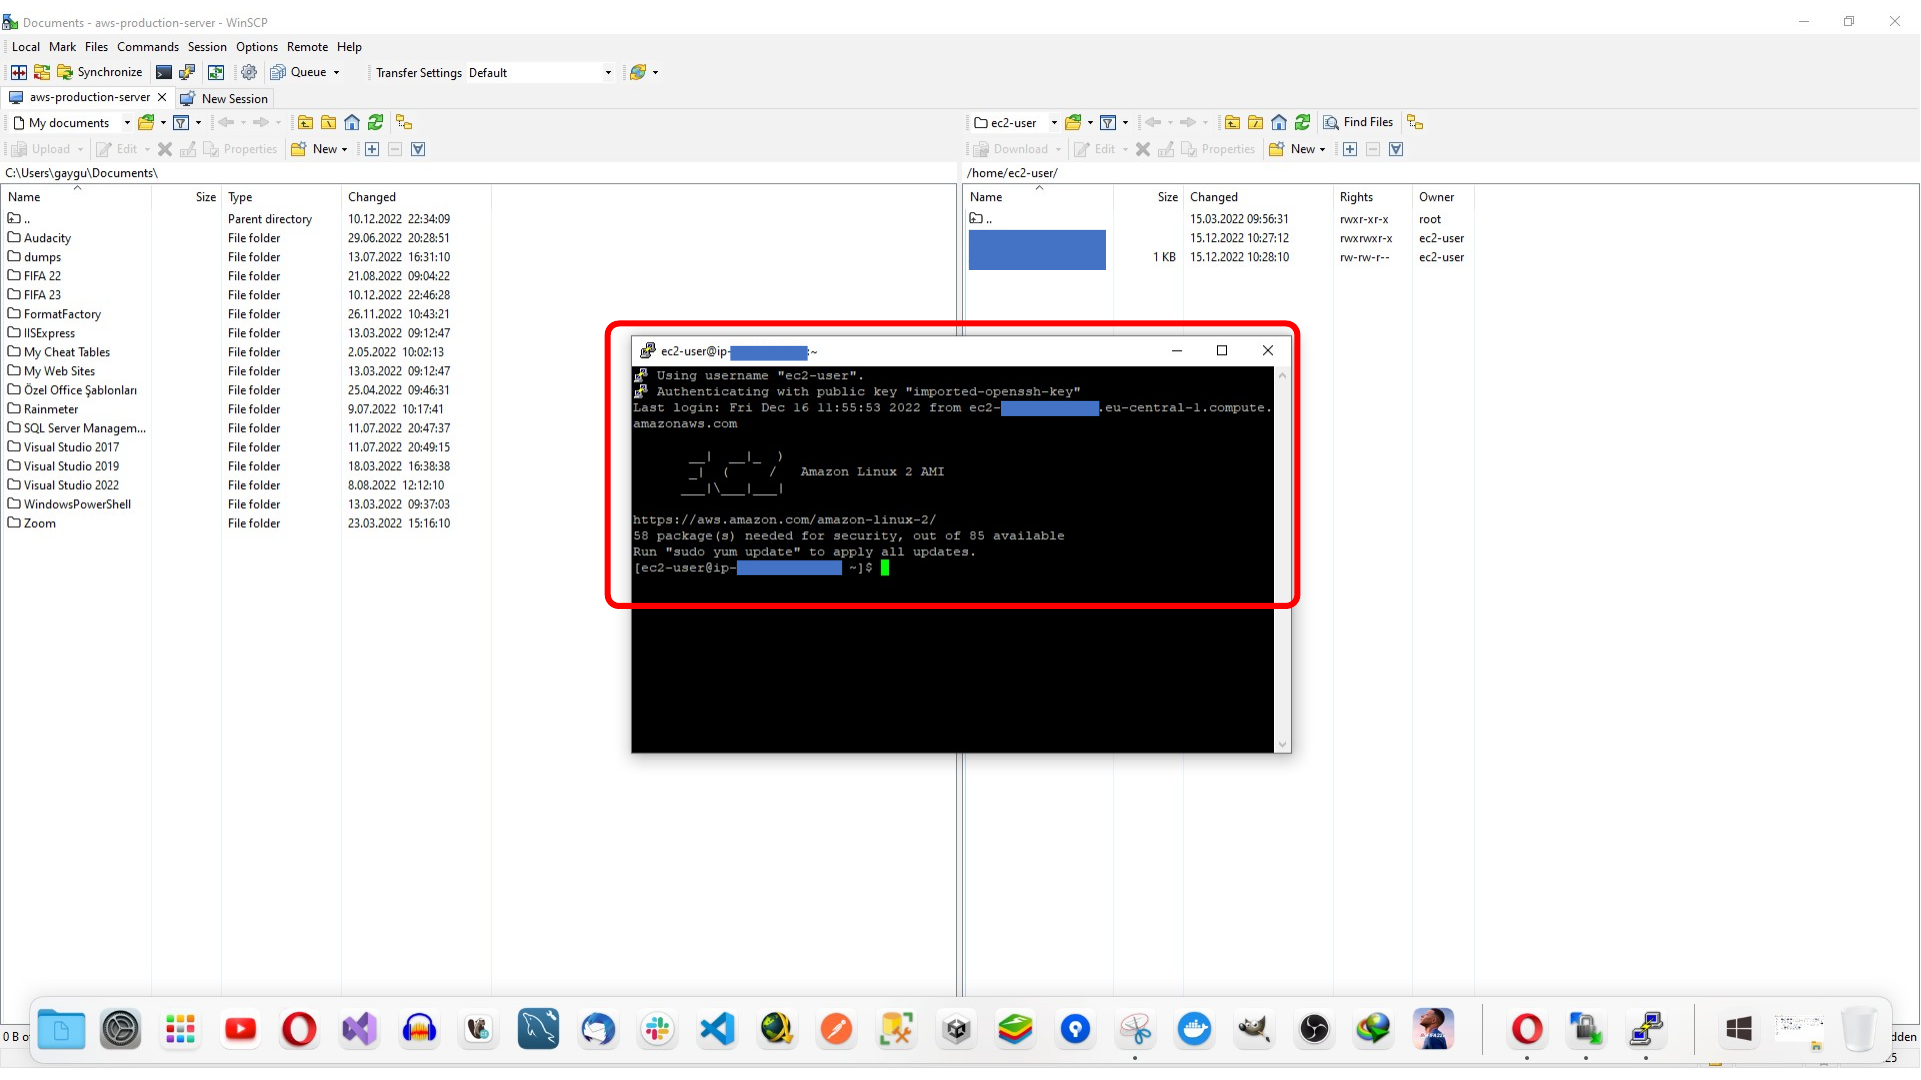Sort the remote panel by the Rights column header
The width and height of the screenshot is (1921, 1080).
[x=1372, y=197]
